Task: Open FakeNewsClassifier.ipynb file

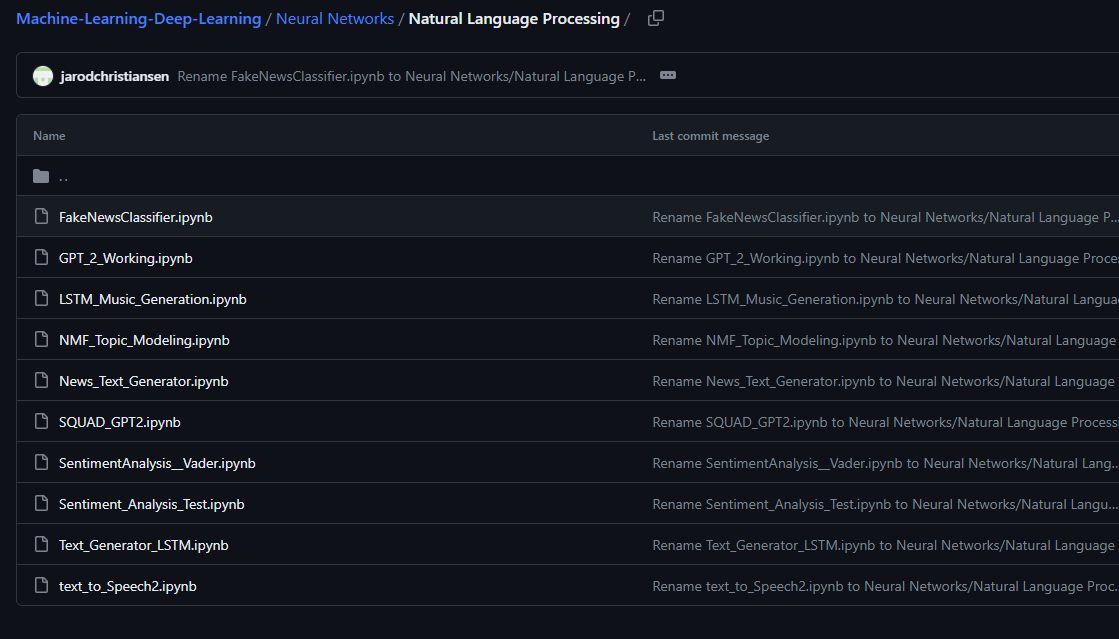Action: coord(136,217)
